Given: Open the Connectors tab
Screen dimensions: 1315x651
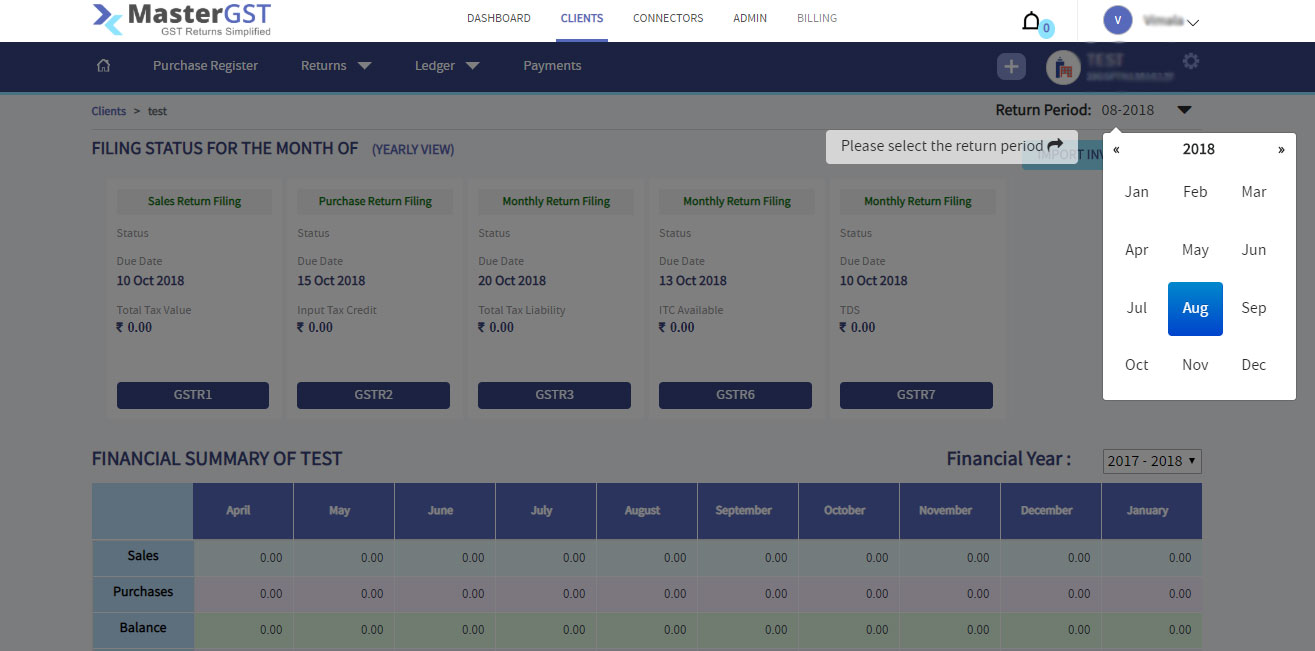Looking at the screenshot, I should tap(668, 18).
